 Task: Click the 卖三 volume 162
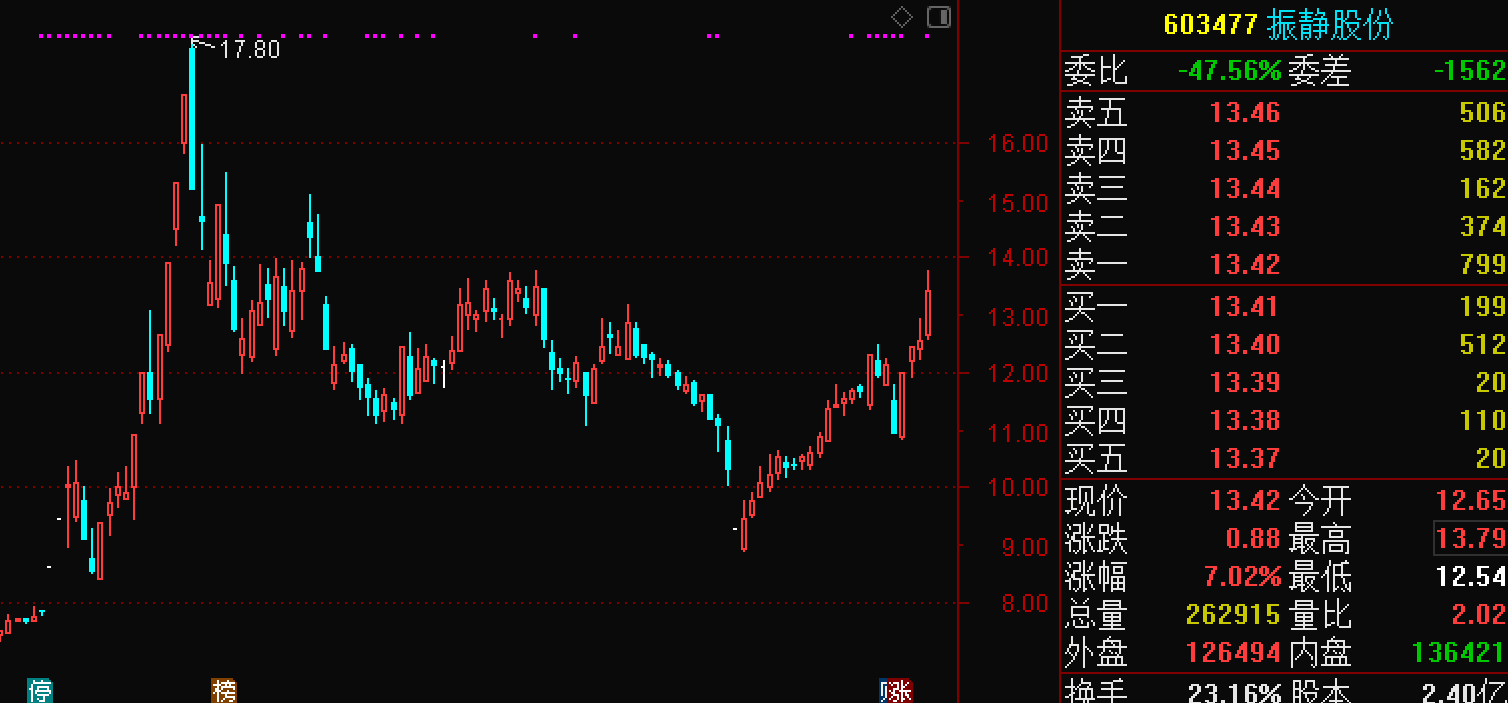click(x=1482, y=188)
